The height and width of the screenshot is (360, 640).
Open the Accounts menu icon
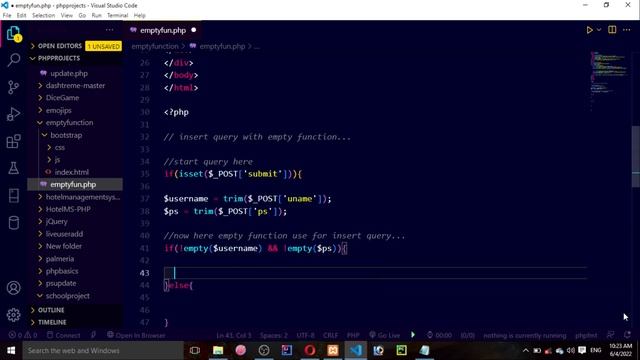[x=13, y=288]
